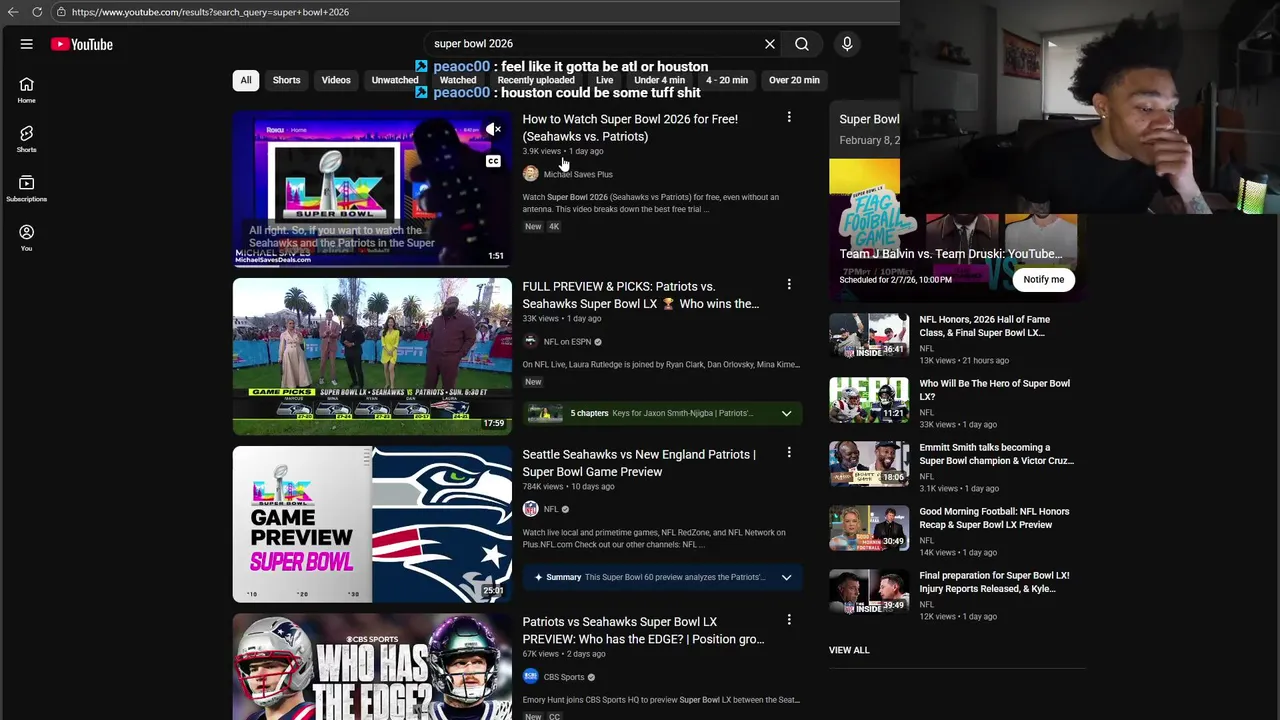The width and height of the screenshot is (1280, 720).
Task: Open Shorts in the sidebar
Action: [x=27, y=139]
